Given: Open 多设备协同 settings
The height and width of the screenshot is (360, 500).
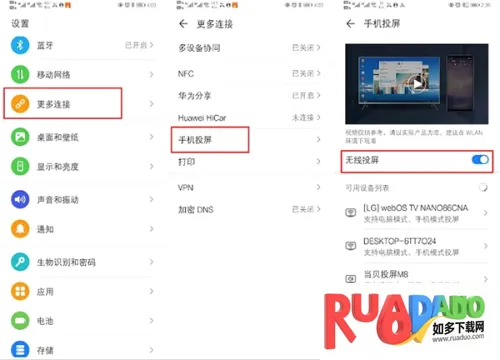Looking at the screenshot, I should (249, 48).
